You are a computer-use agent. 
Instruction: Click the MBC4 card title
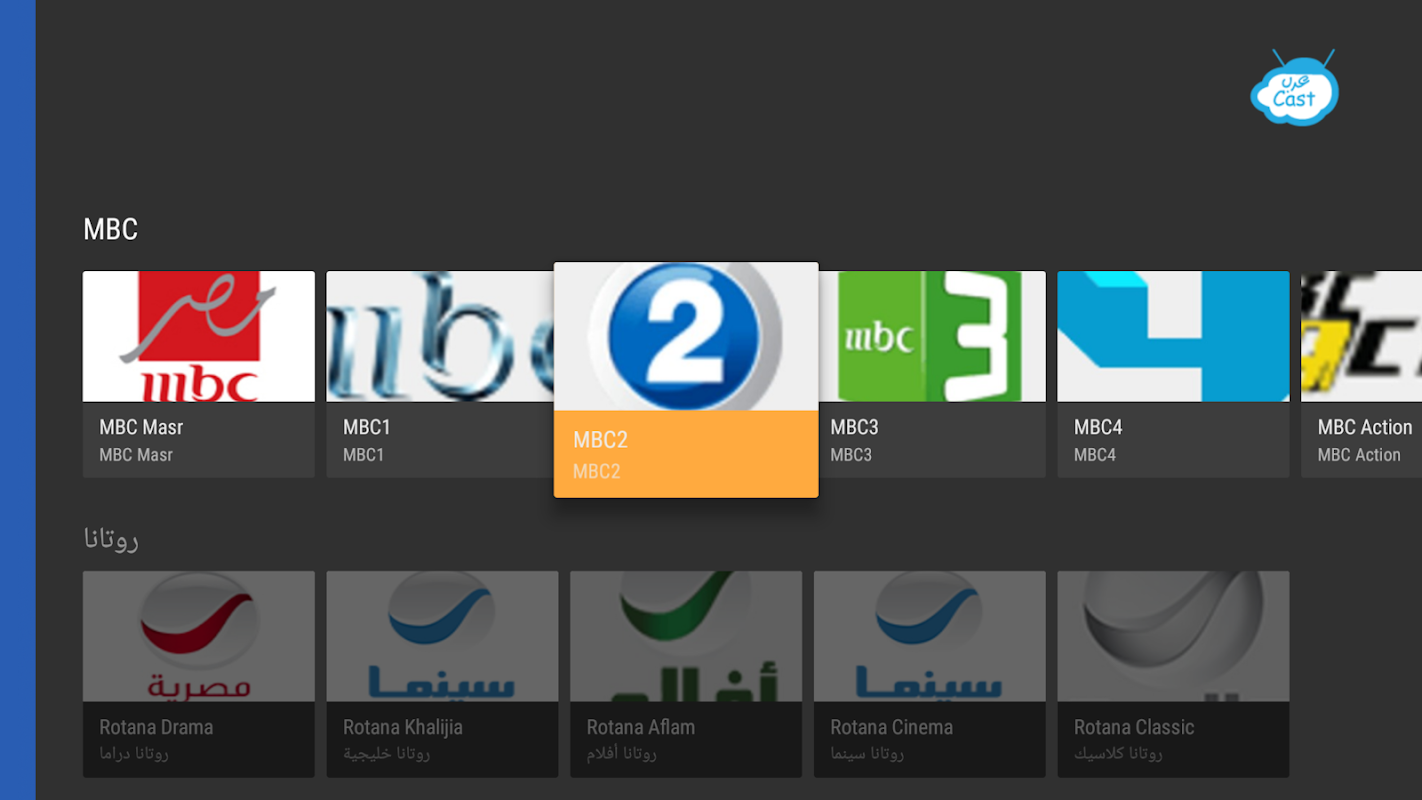(1098, 427)
